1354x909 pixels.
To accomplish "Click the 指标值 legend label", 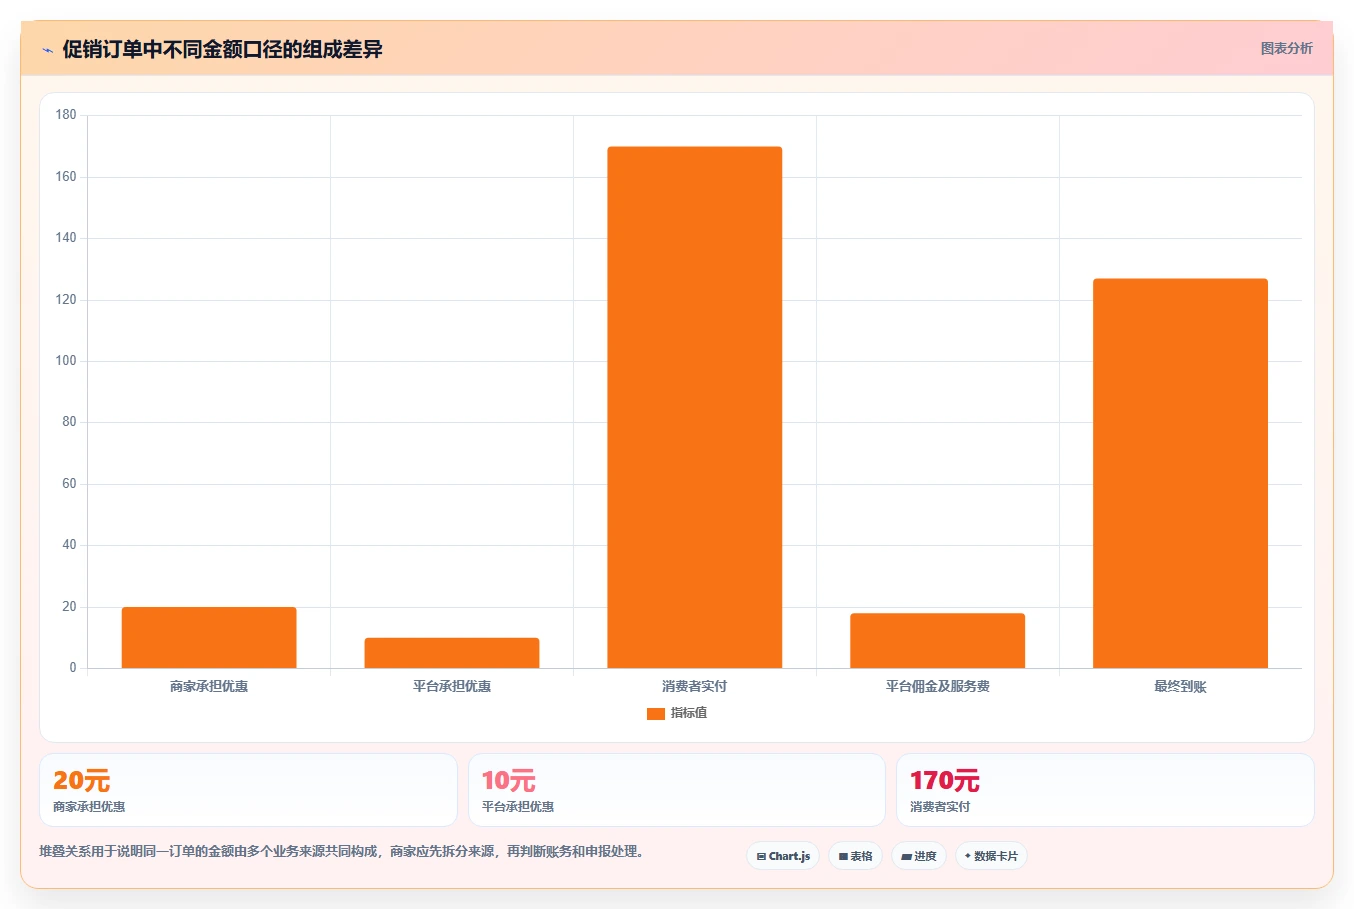I will coord(689,713).
